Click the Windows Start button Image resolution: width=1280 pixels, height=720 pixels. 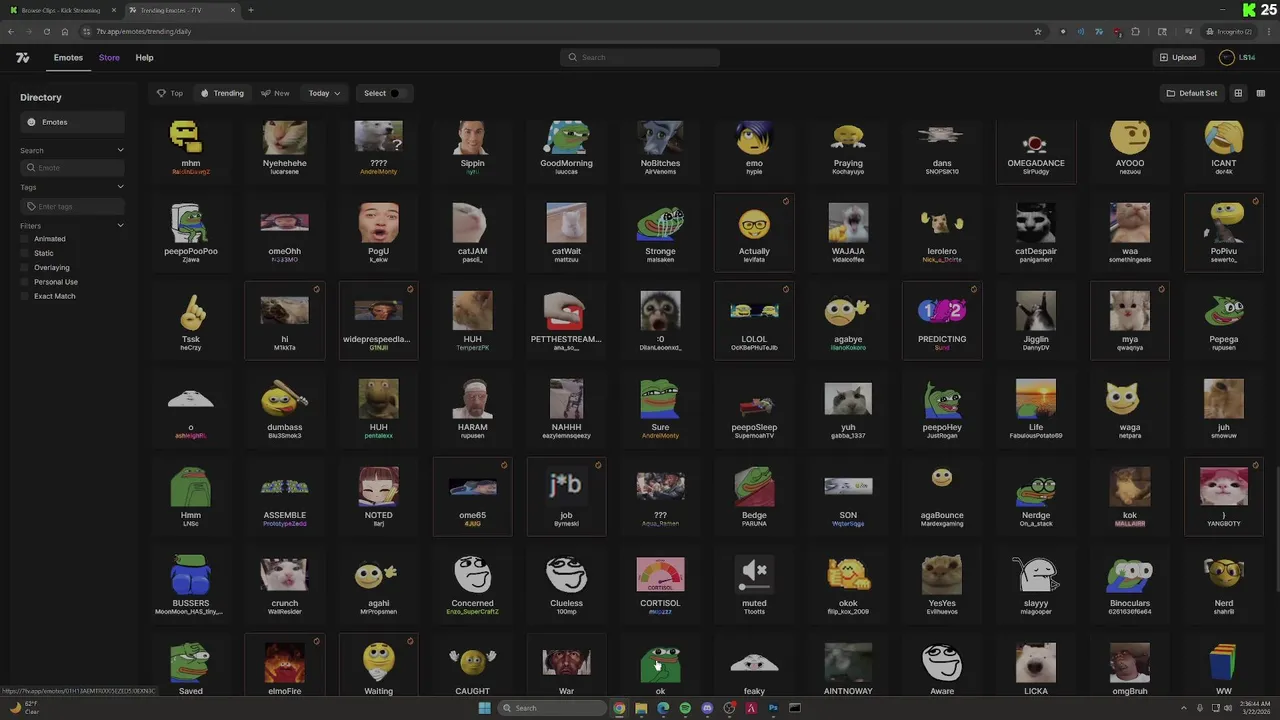pyautogui.click(x=485, y=708)
